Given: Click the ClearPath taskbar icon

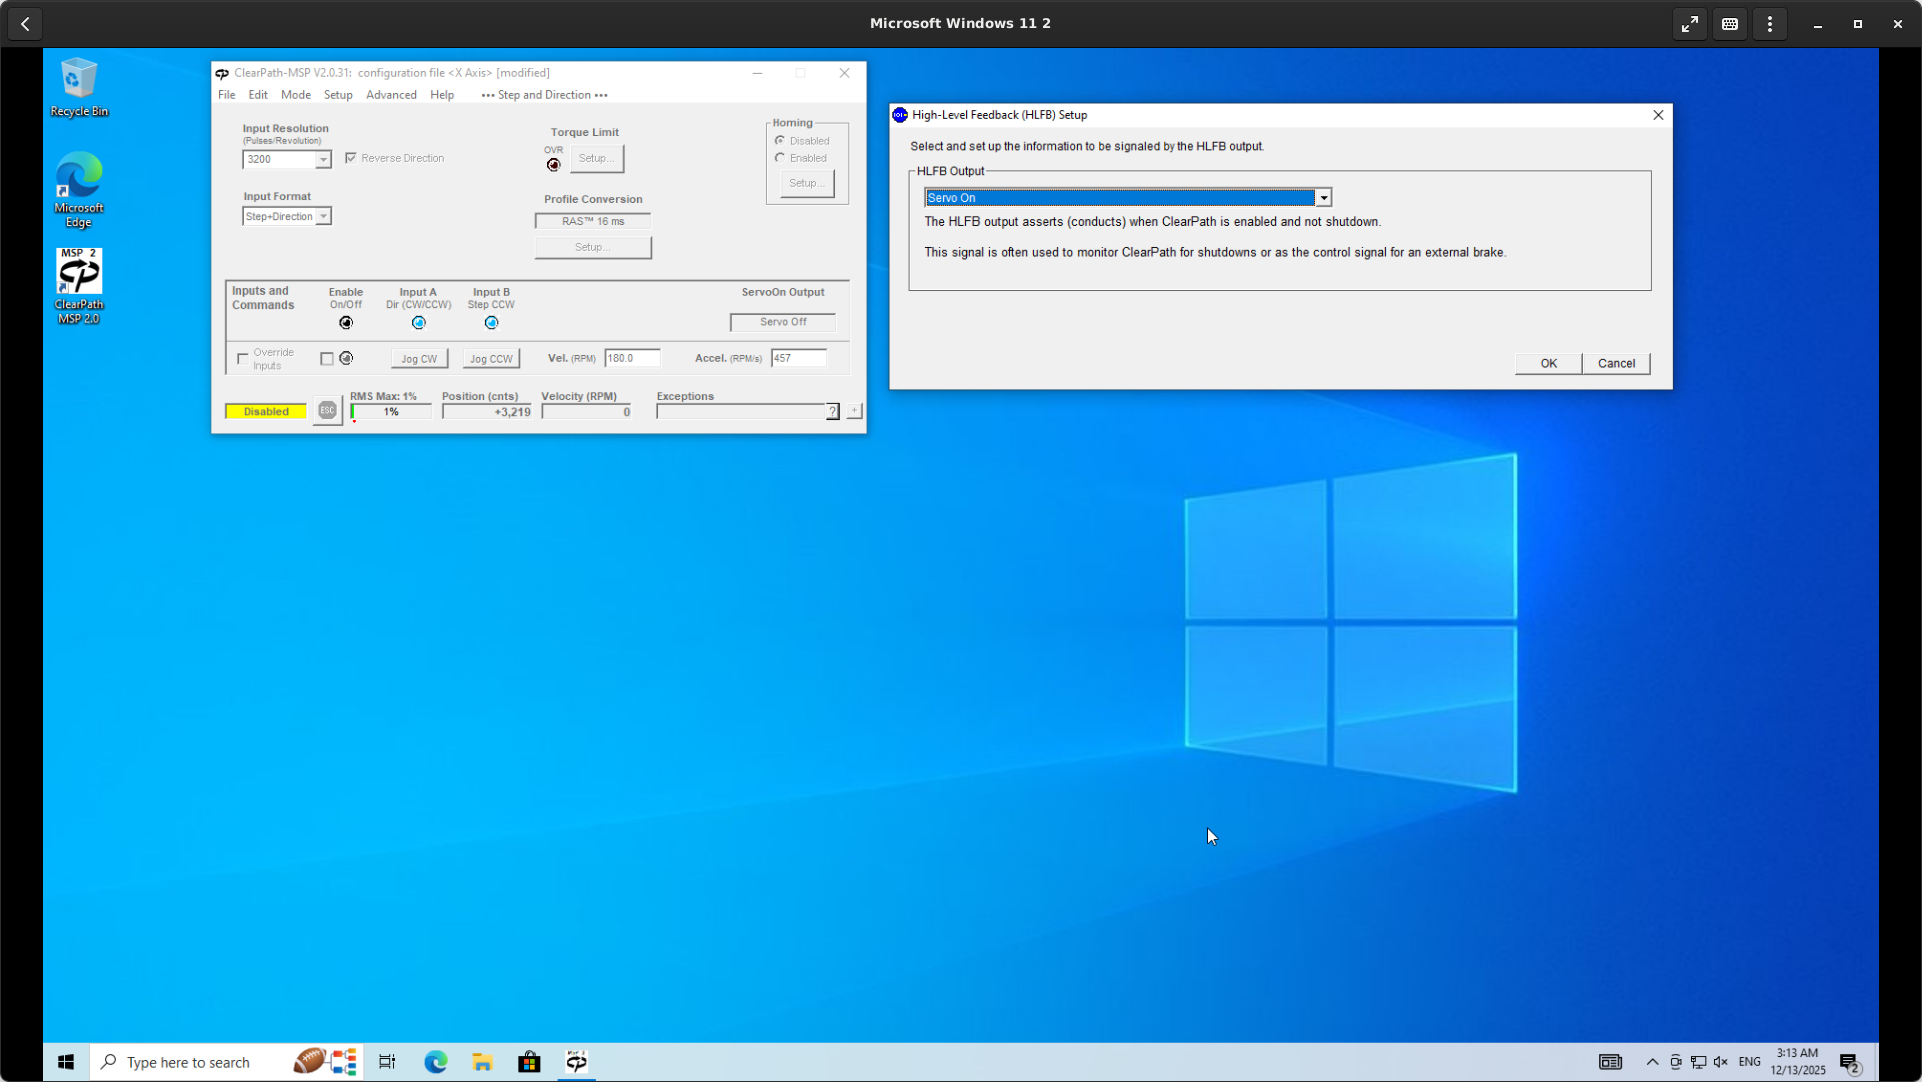Looking at the screenshot, I should tap(577, 1062).
